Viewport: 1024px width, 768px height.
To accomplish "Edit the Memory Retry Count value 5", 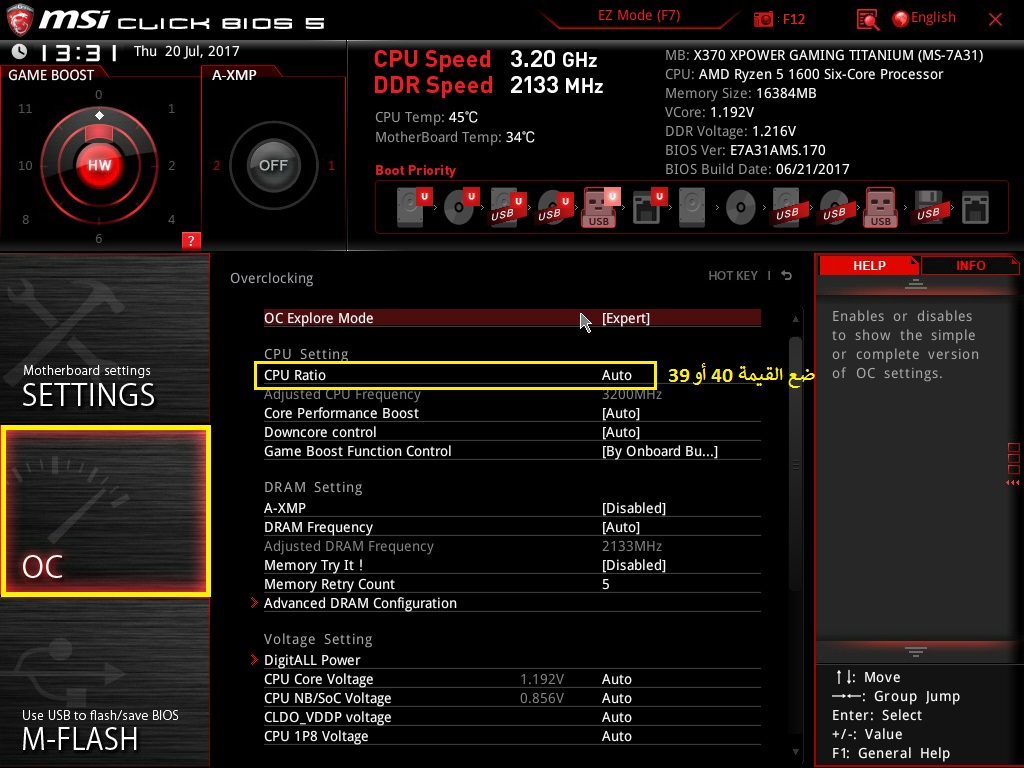I will pyautogui.click(x=605, y=584).
